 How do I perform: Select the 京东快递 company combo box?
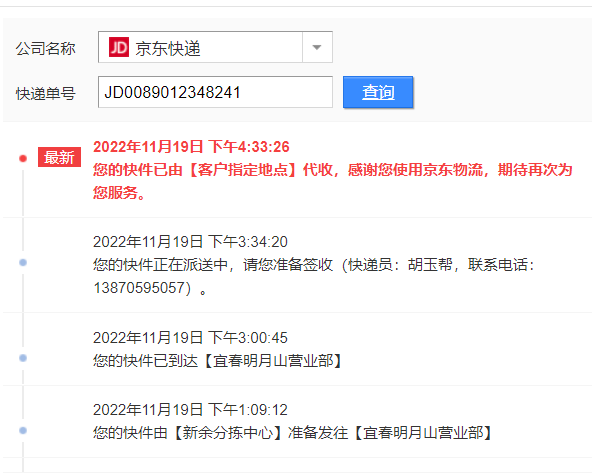215,47
